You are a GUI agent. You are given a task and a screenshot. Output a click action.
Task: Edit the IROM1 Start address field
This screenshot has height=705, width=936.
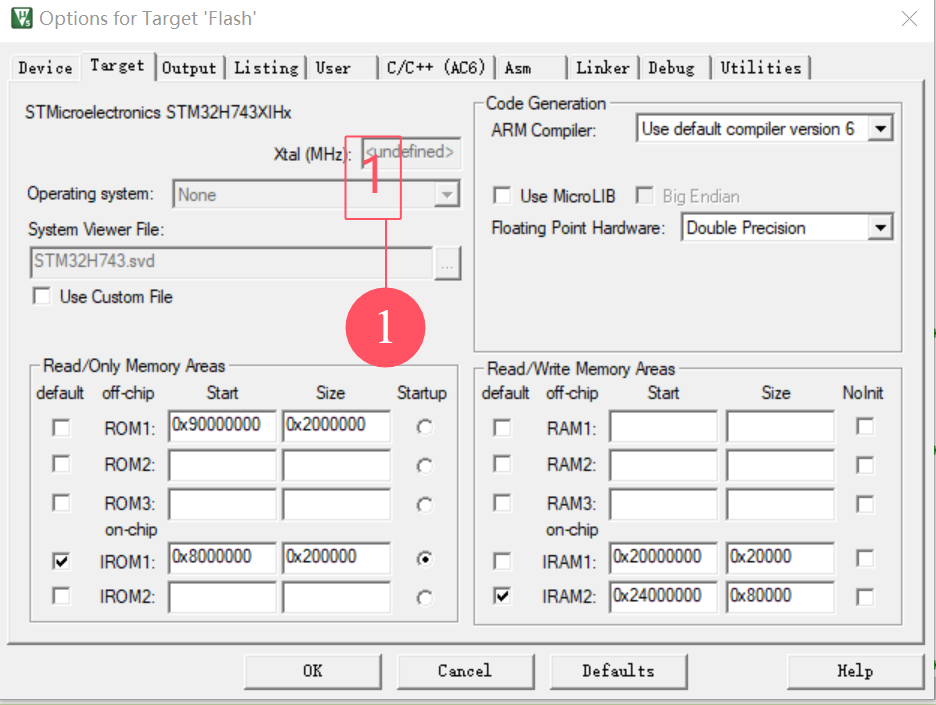point(222,557)
